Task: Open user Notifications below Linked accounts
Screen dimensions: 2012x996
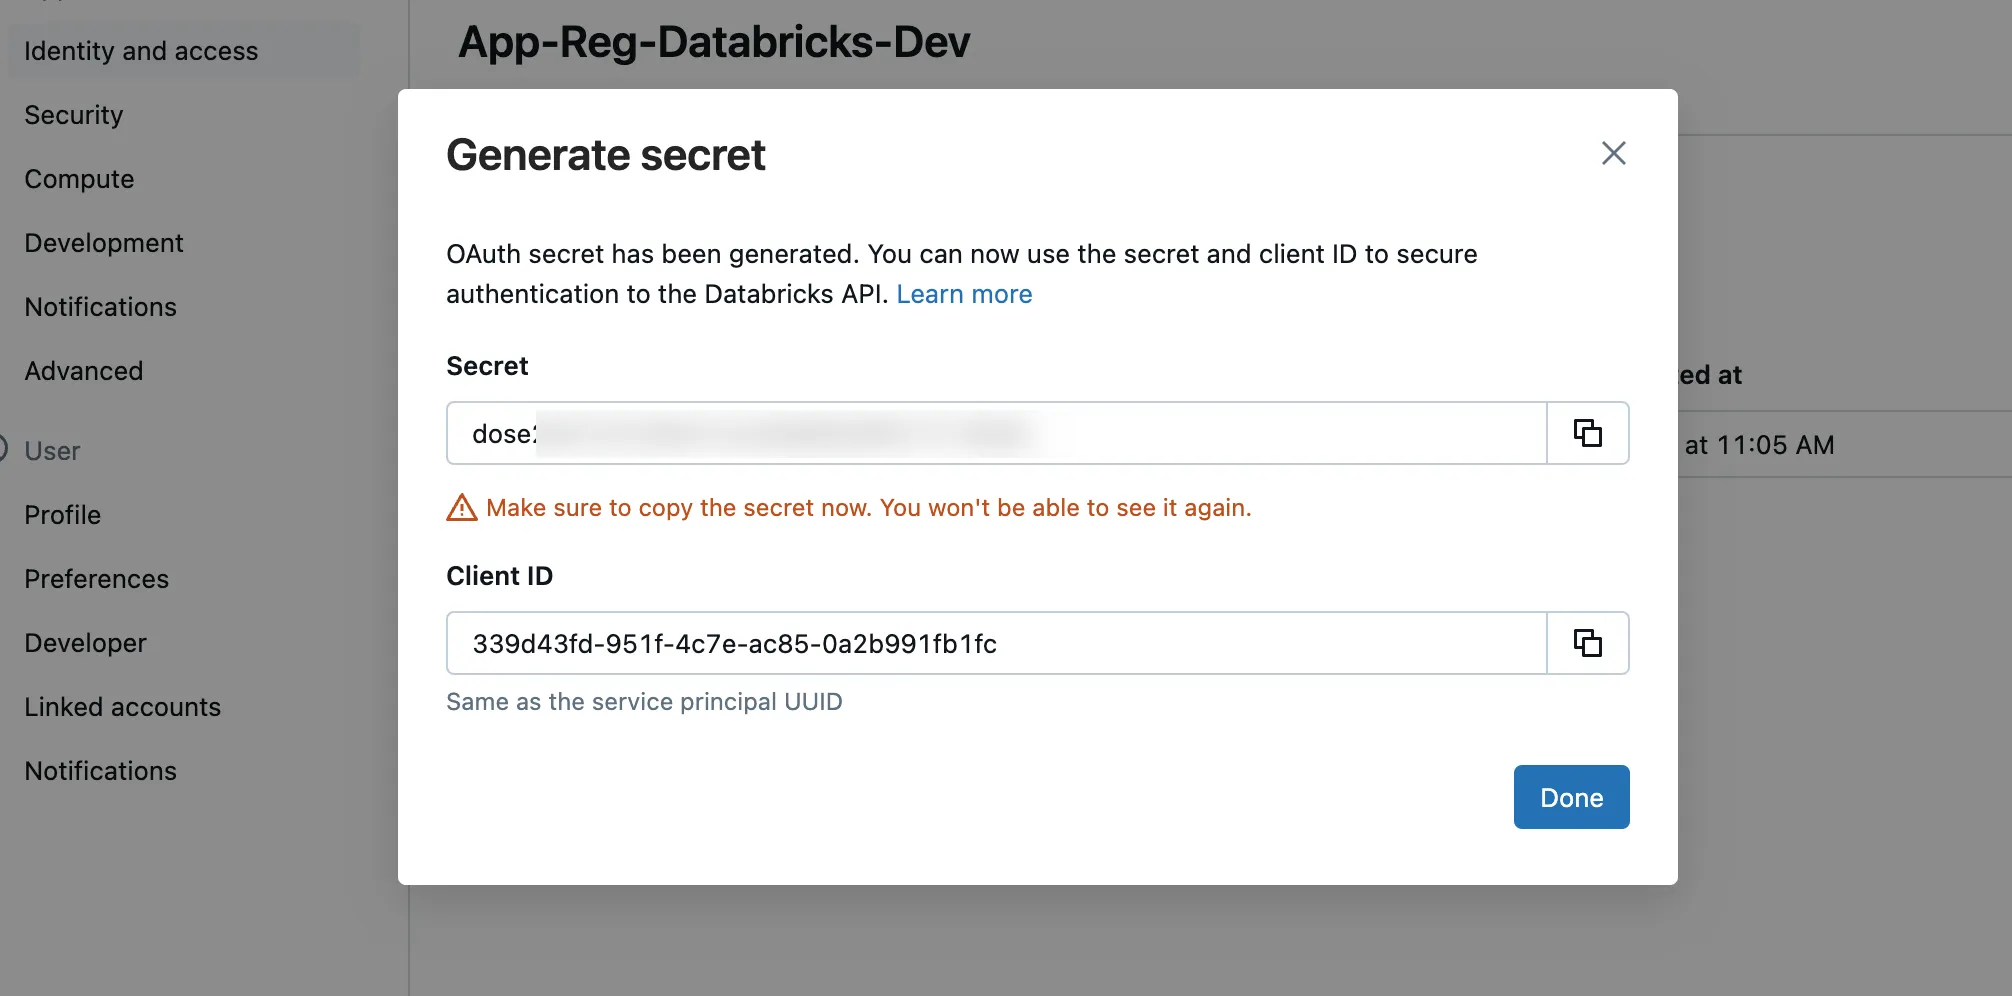Action: pyautogui.click(x=100, y=771)
